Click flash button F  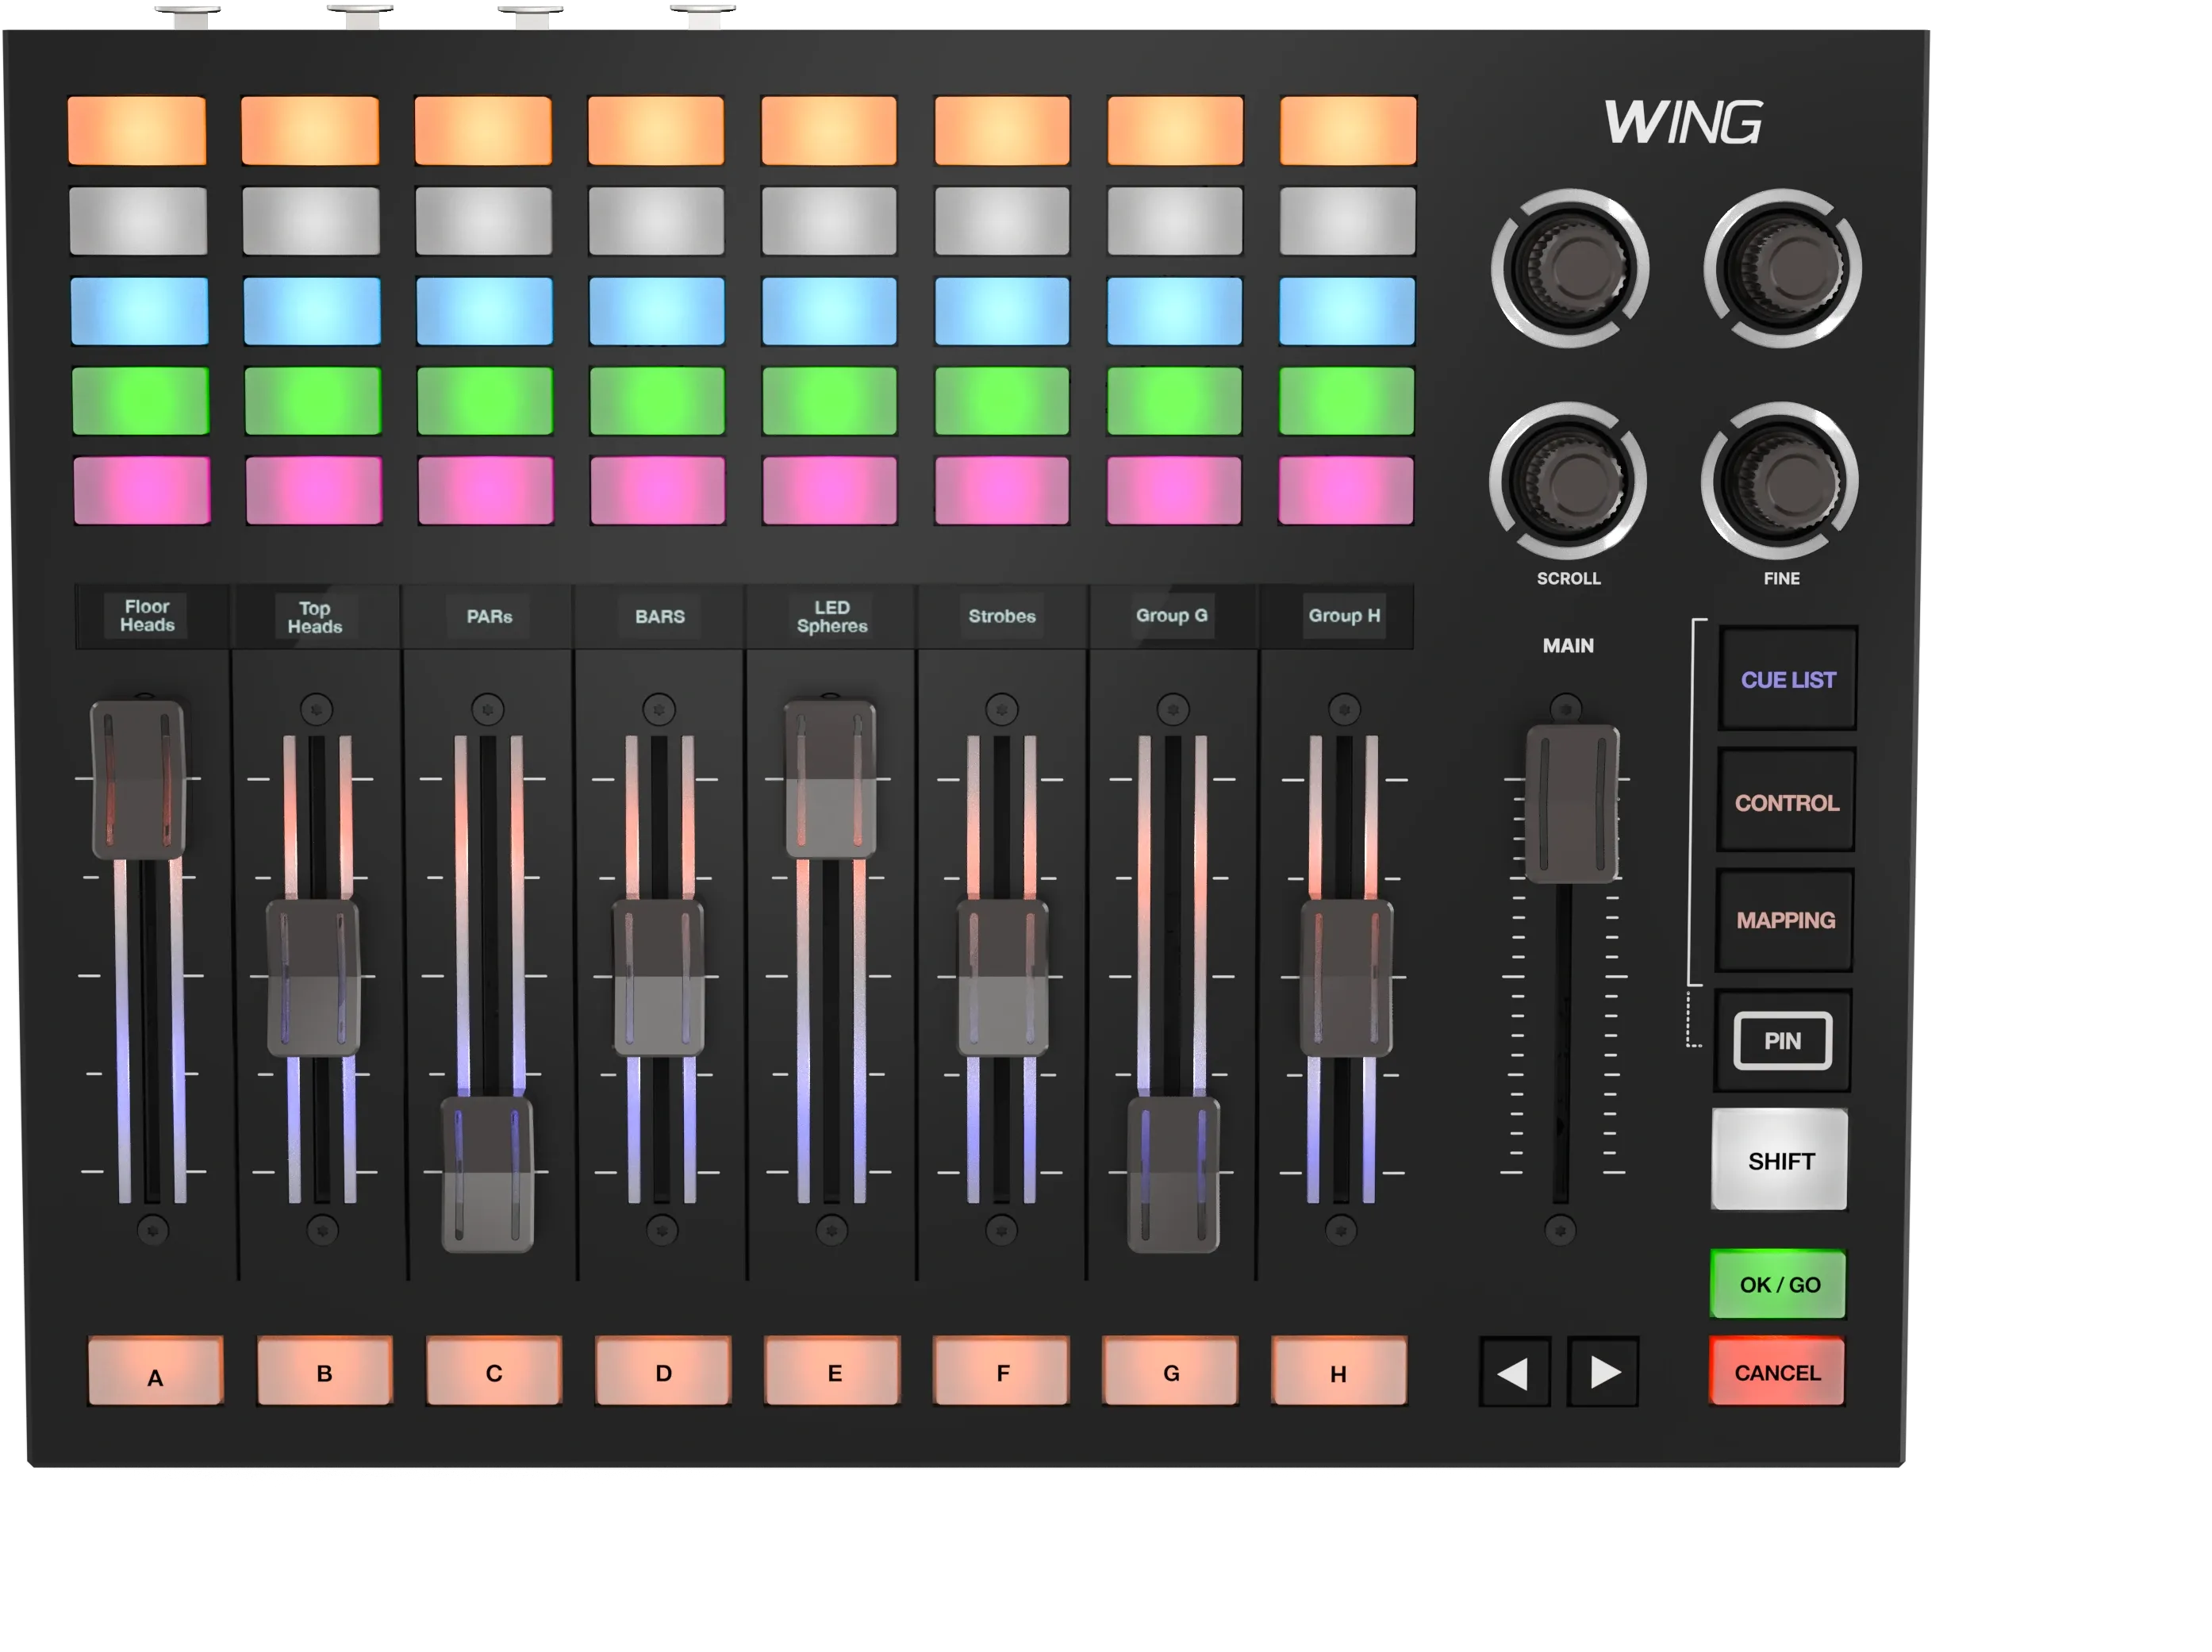coord(1001,1371)
